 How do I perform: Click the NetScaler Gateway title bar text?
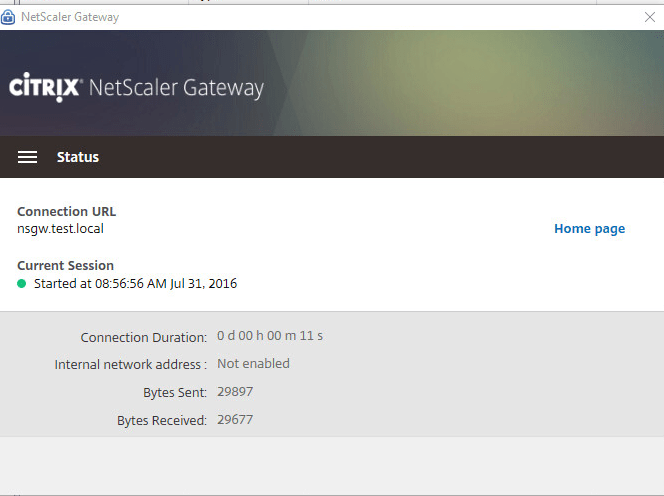click(70, 17)
